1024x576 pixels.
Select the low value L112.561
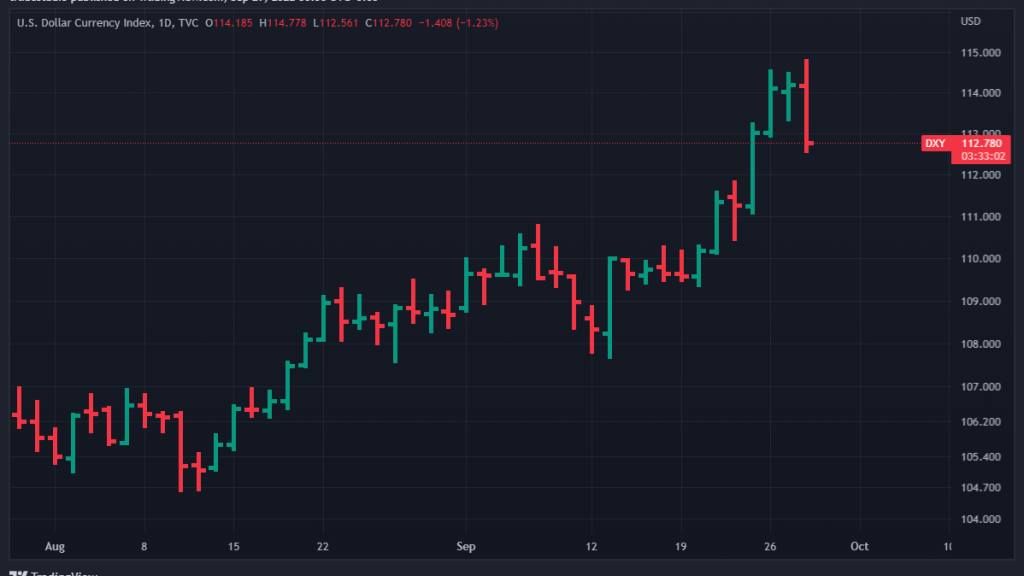[x=336, y=23]
